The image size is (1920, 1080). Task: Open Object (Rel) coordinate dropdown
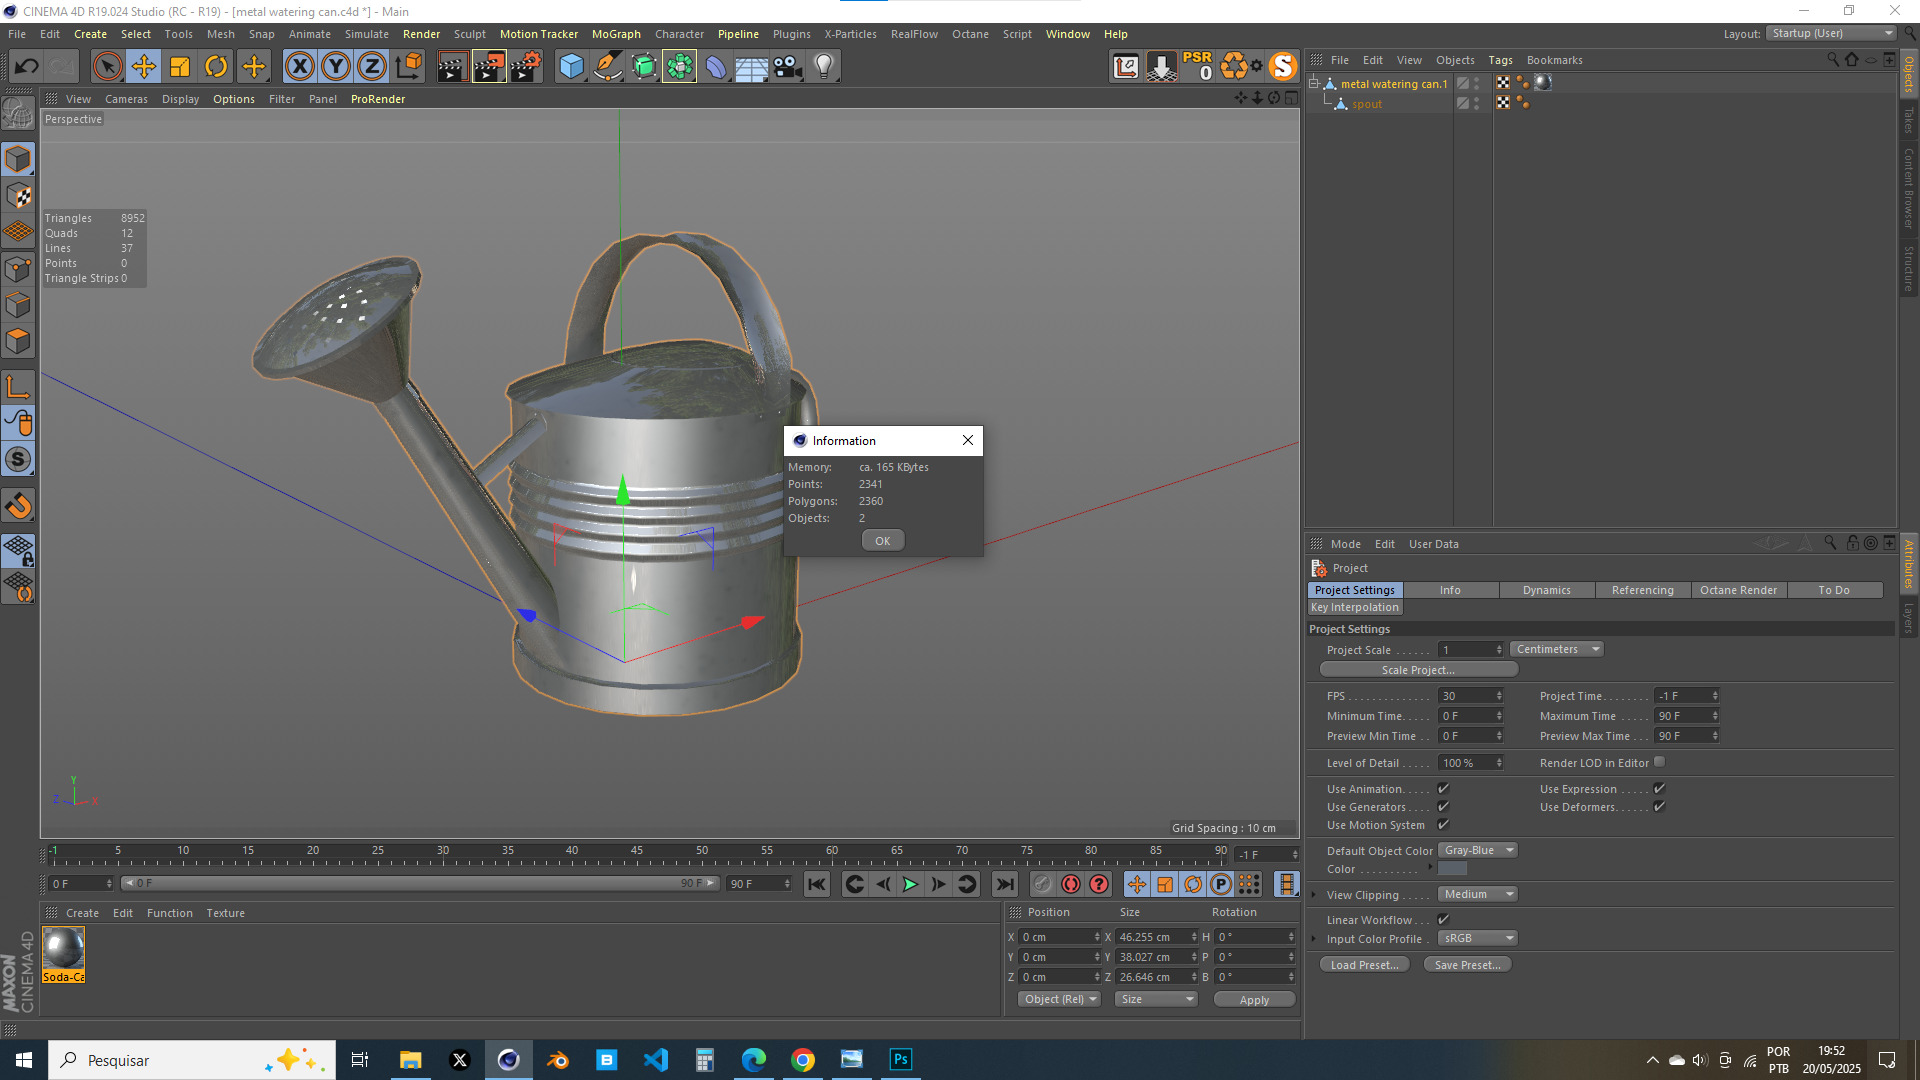(x=1059, y=999)
